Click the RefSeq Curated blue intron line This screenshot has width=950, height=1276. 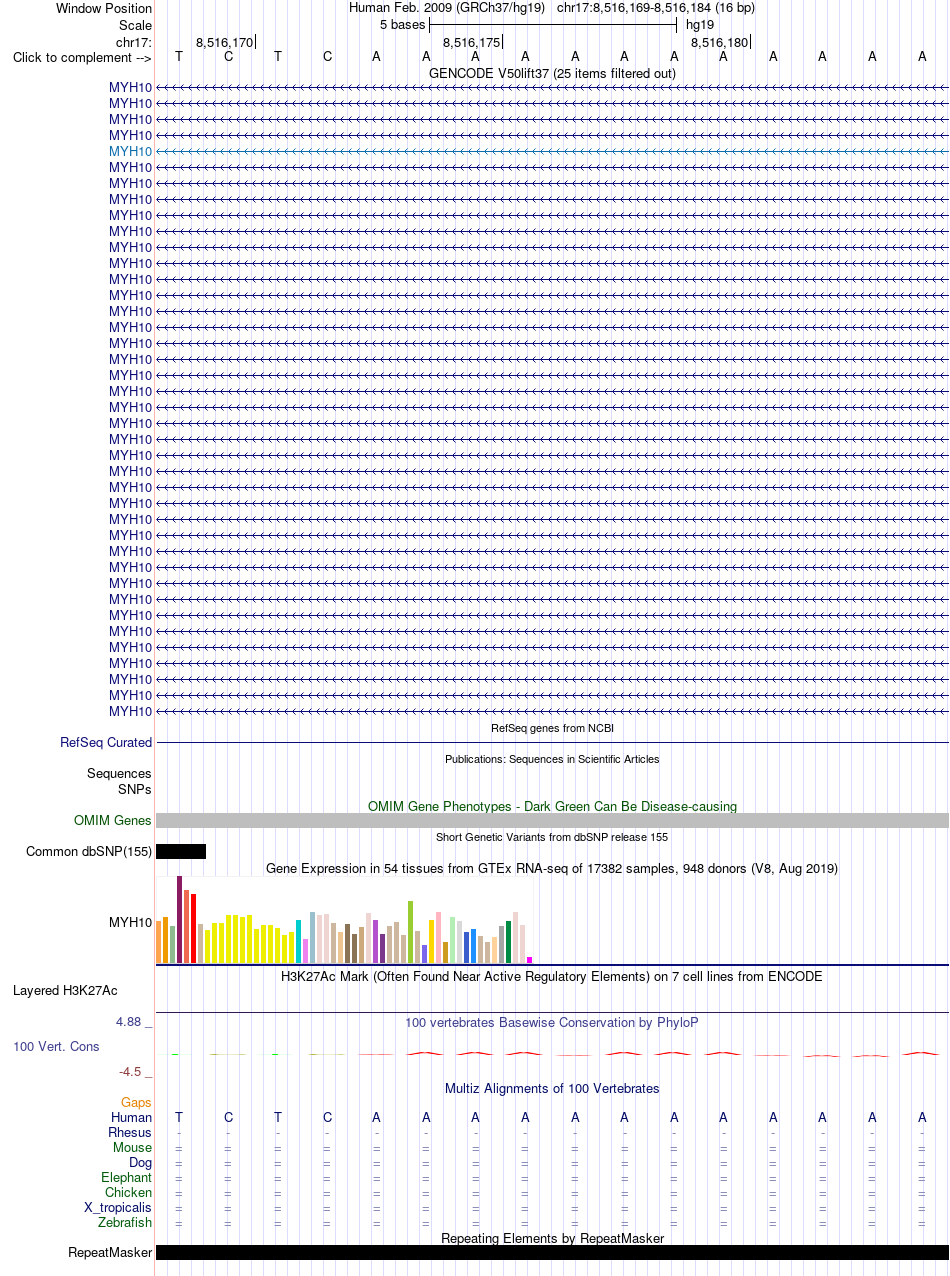click(552, 742)
